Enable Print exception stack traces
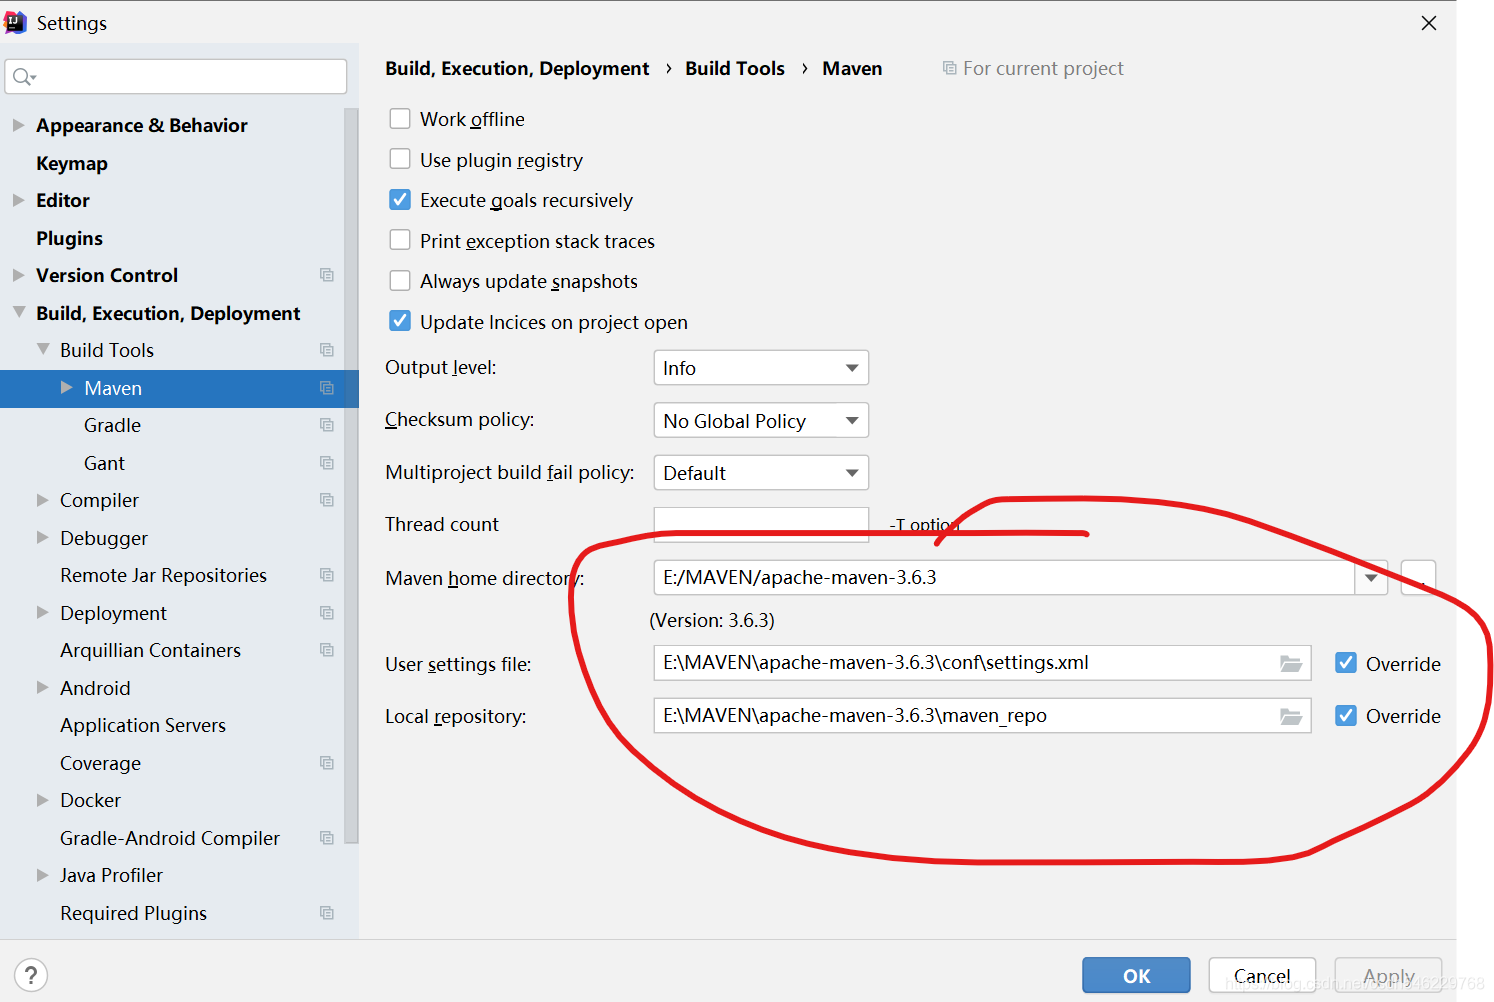 coord(400,240)
